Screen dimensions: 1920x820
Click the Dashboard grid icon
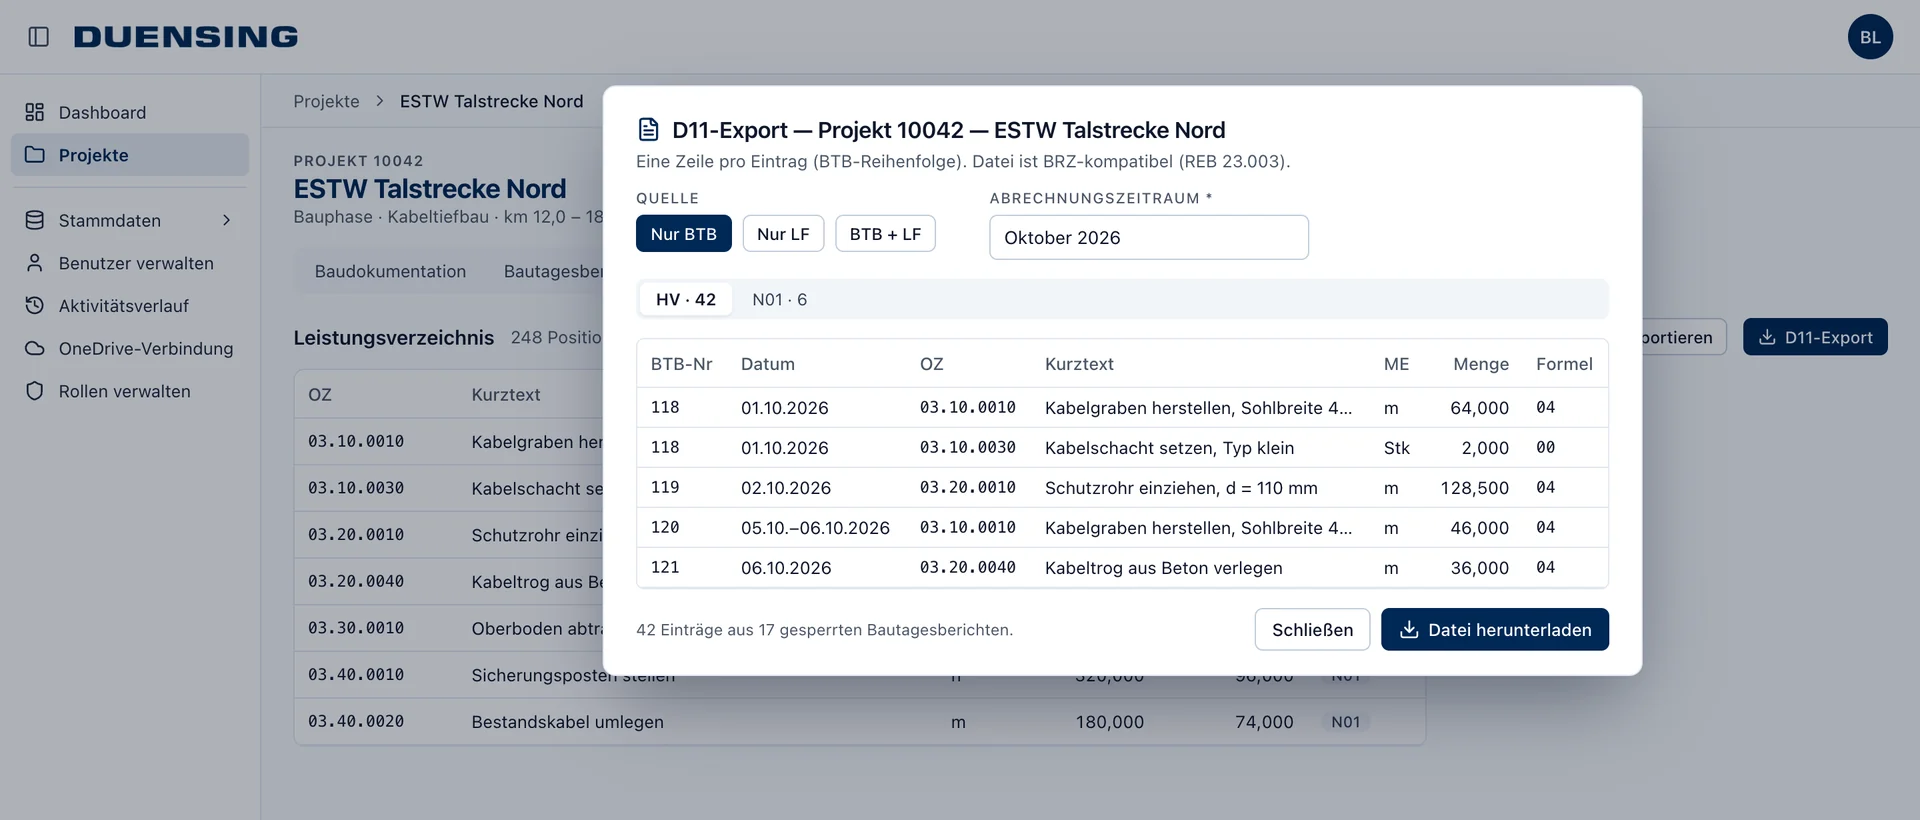point(35,112)
